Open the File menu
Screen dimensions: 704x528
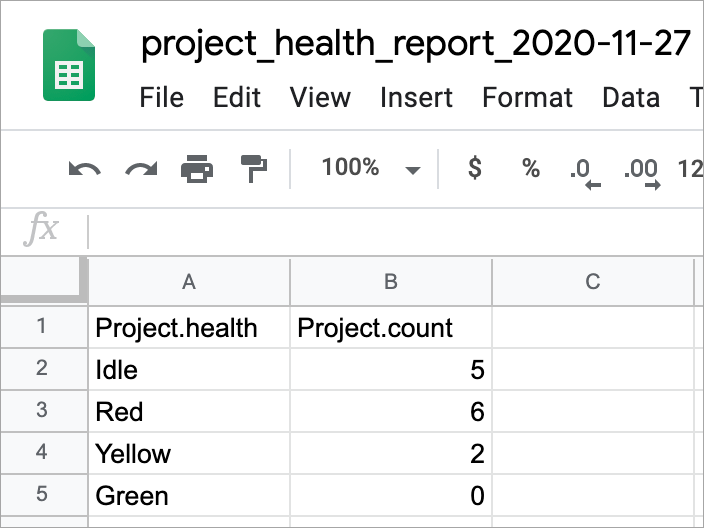click(x=162, y=98)
